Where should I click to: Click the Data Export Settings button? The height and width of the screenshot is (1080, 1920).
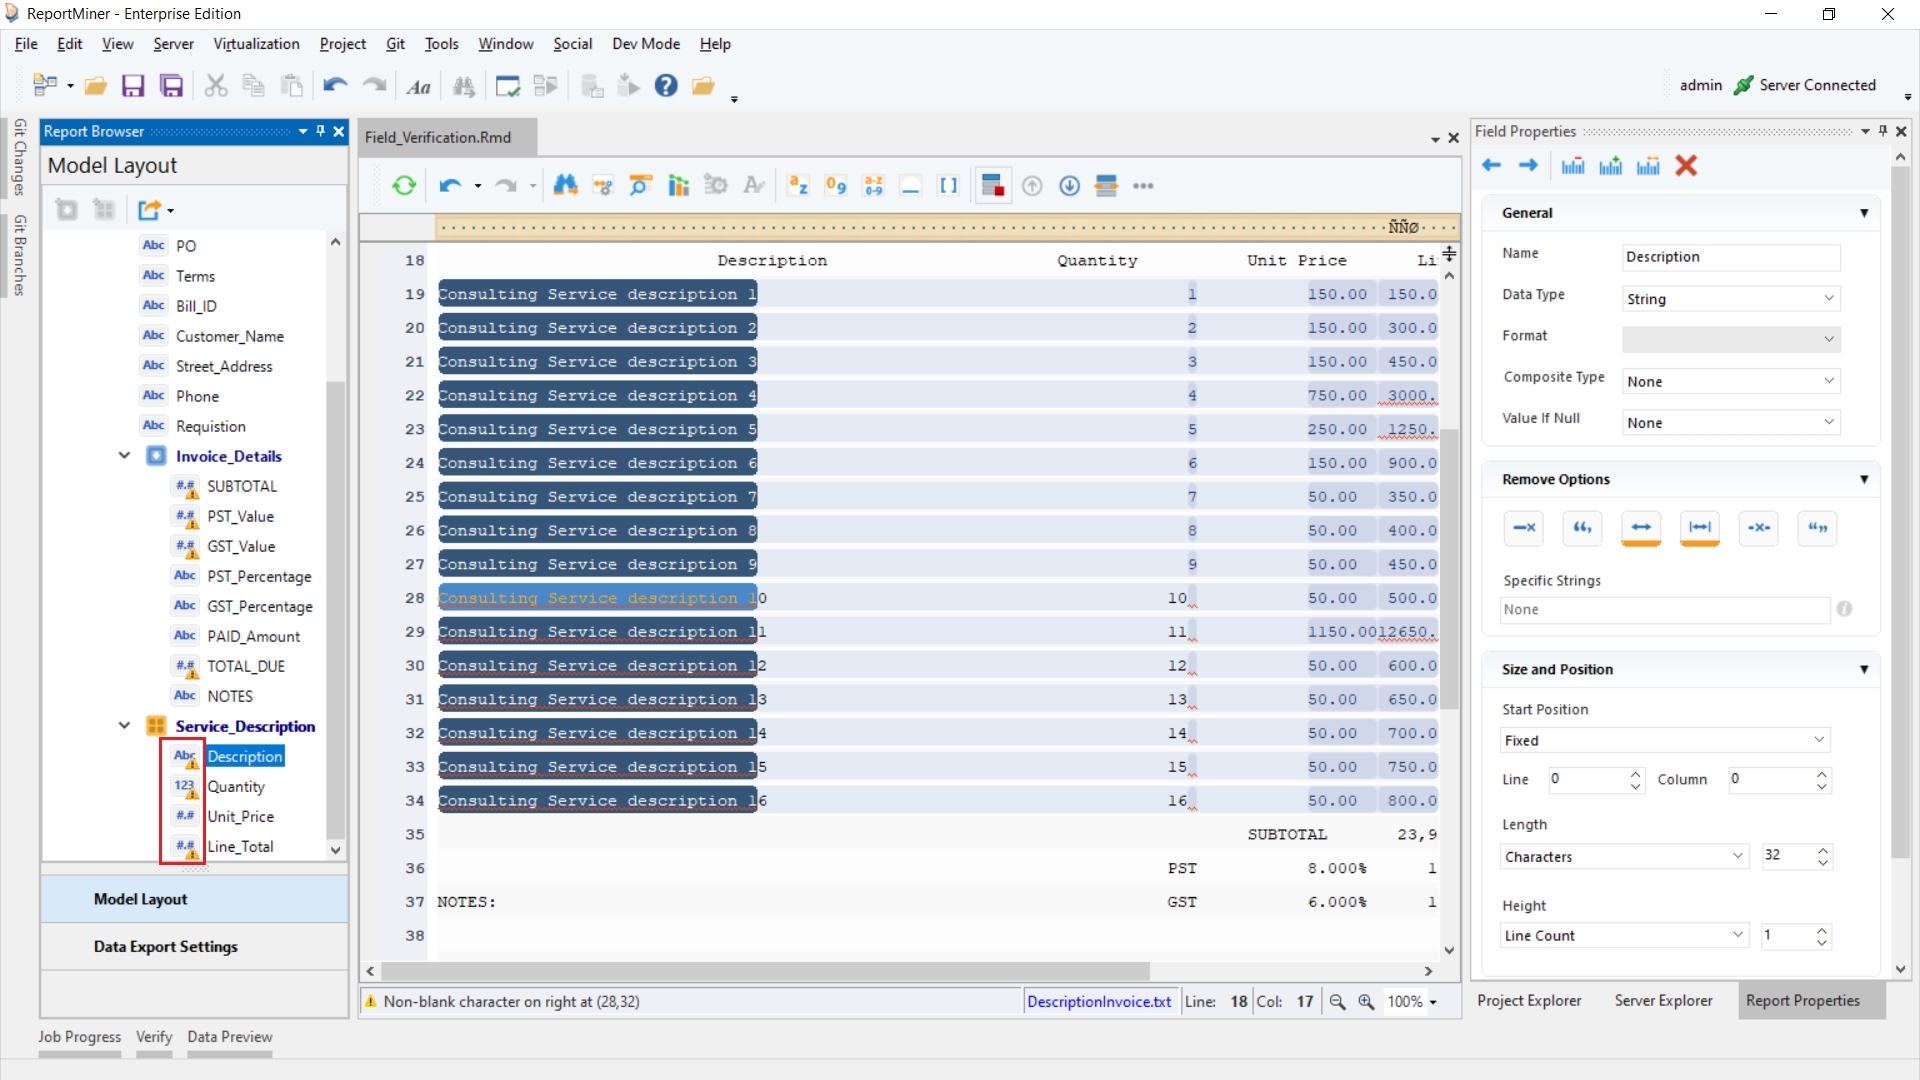(x=166, y=947)
